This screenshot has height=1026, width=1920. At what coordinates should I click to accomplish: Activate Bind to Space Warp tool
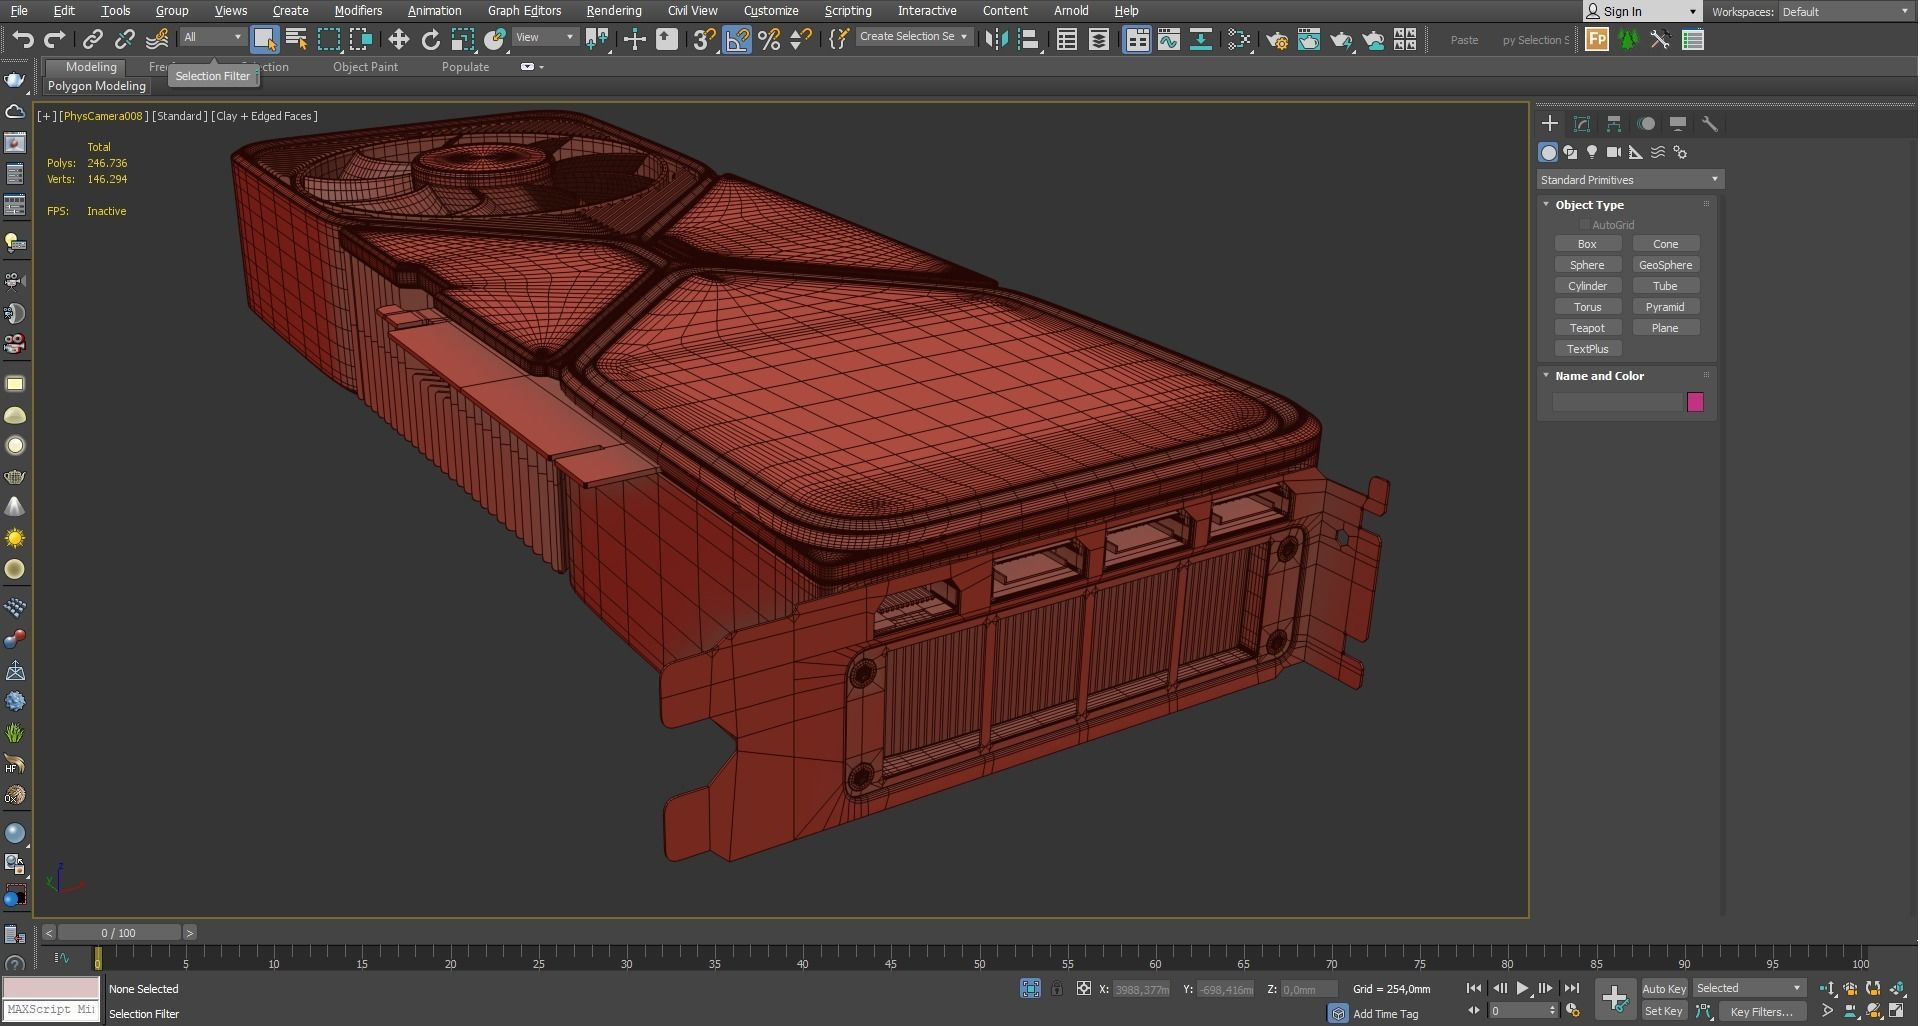(157, 39)
